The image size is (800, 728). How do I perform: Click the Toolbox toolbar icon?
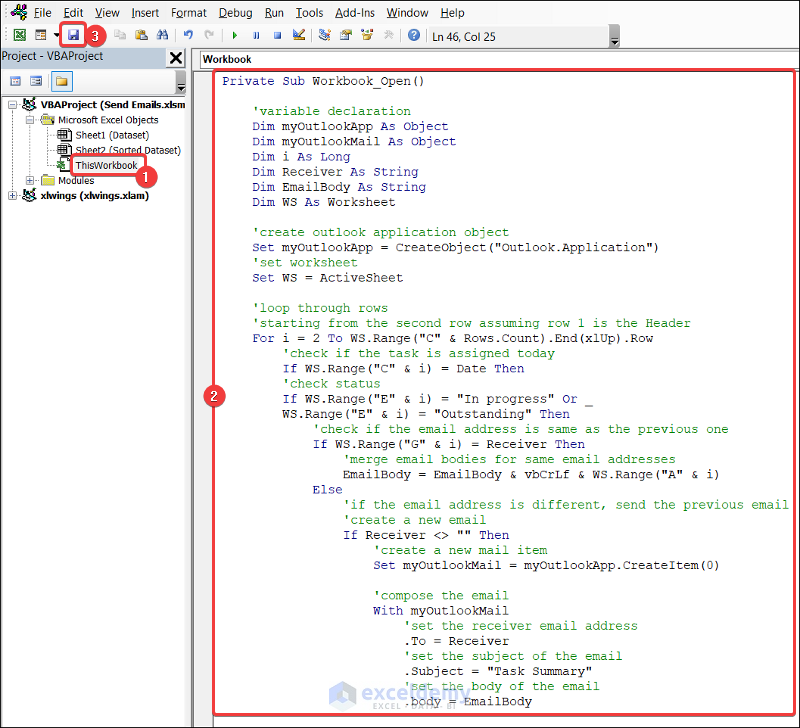[x=388, y=35]
